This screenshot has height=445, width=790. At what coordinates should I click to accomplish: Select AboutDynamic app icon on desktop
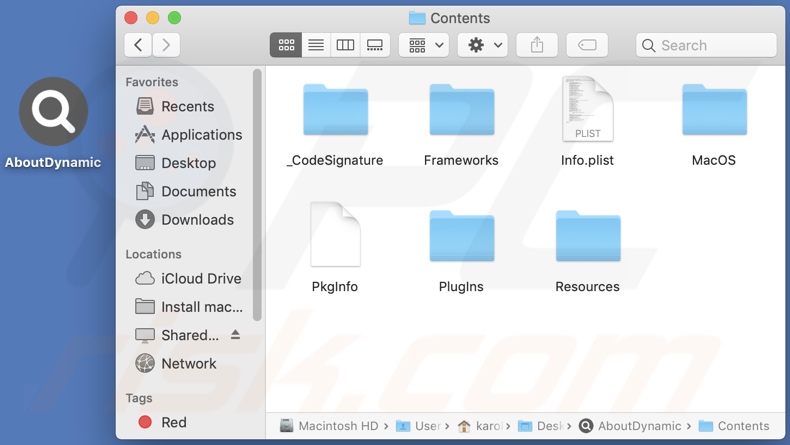click(x=53, y=111)
